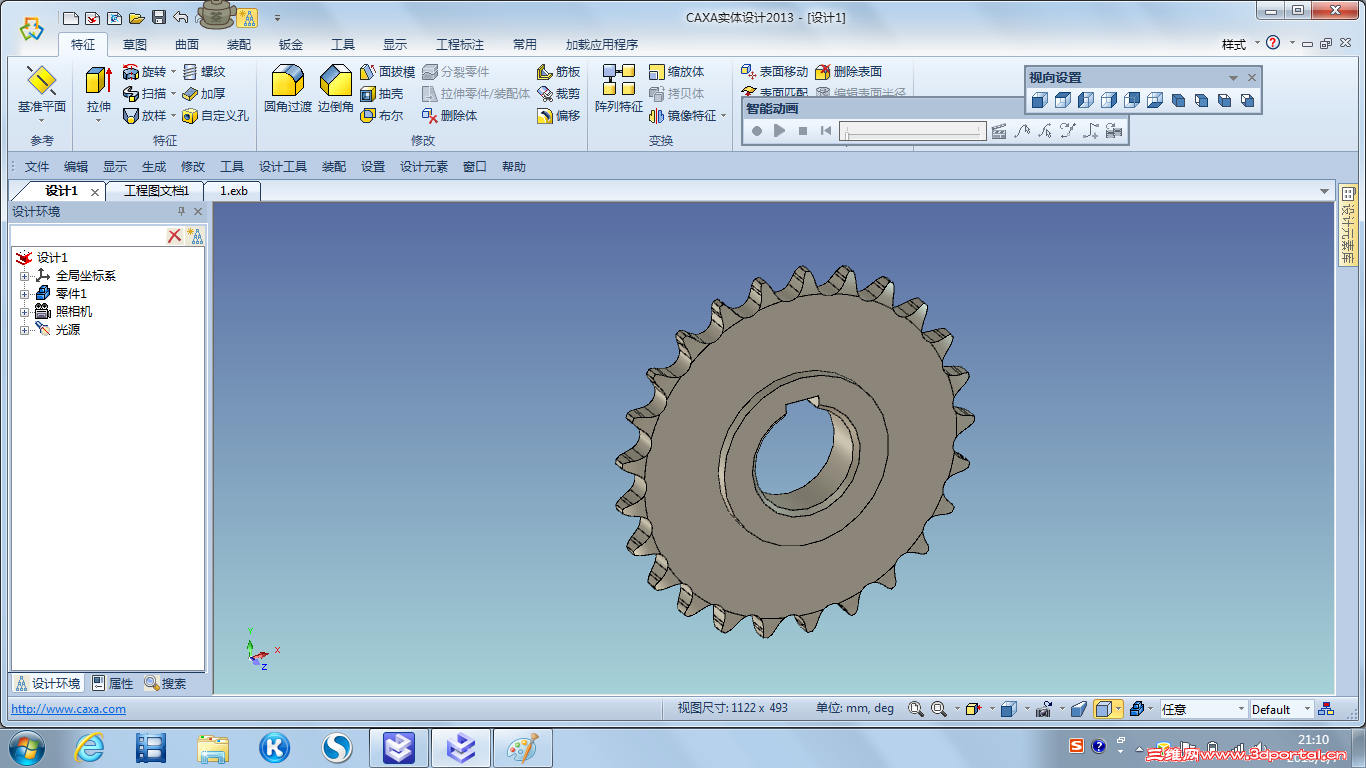Image resolution: width=1366 pixels, height=768 pixels.
Task: Open the 设计工具 menu
Action: click(283, 167)
